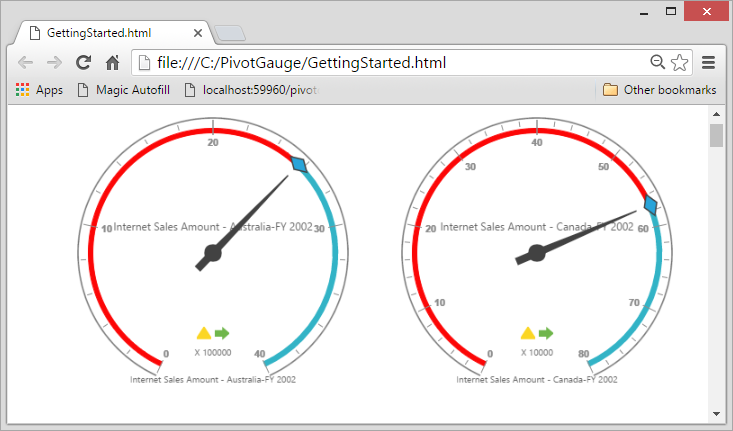Open the Apps shortcut in bookmarks bar
This screenshot has width=733, height=431.
pyautogui.click(x=39, y=90)
